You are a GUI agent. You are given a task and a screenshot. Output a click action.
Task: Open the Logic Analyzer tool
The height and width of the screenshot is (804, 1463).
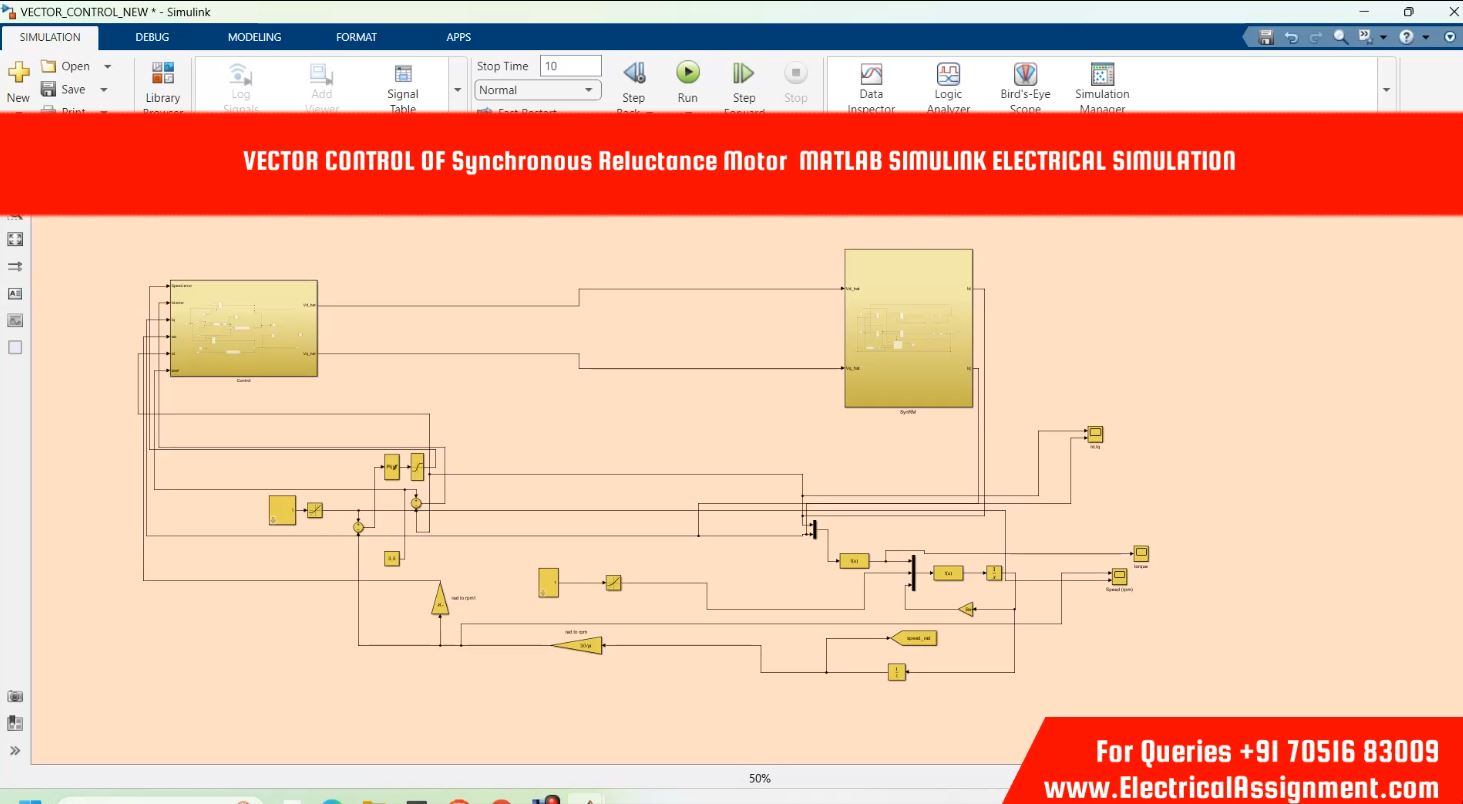948,82
